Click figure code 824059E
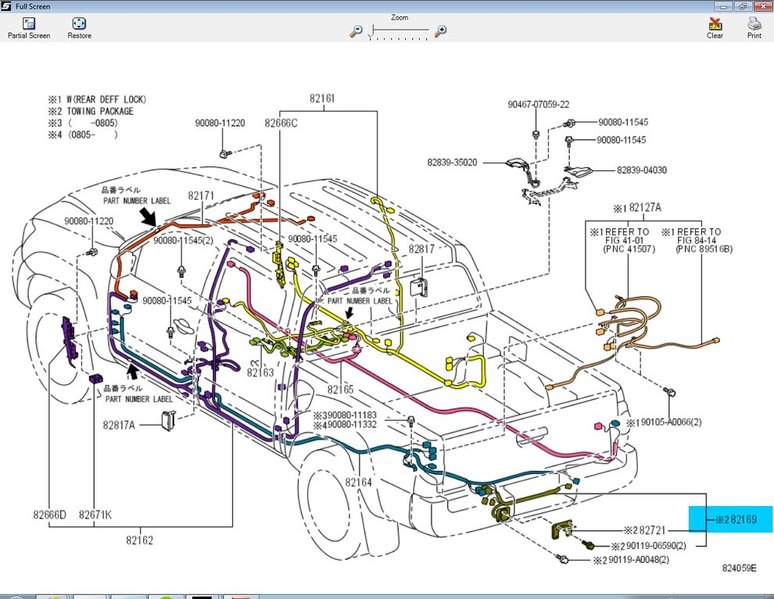 click(739, 568)
